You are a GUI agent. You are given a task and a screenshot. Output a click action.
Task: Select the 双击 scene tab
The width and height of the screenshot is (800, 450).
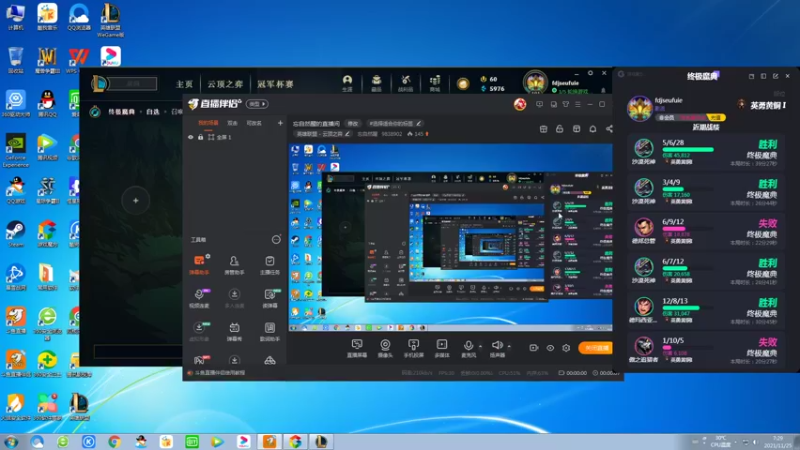(x=232, y=123)
